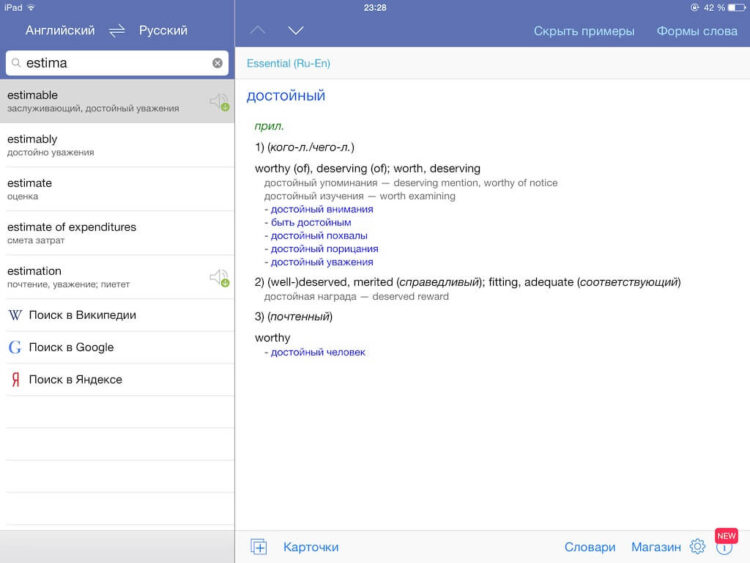Open Формы слова word forms

(696, 31)
